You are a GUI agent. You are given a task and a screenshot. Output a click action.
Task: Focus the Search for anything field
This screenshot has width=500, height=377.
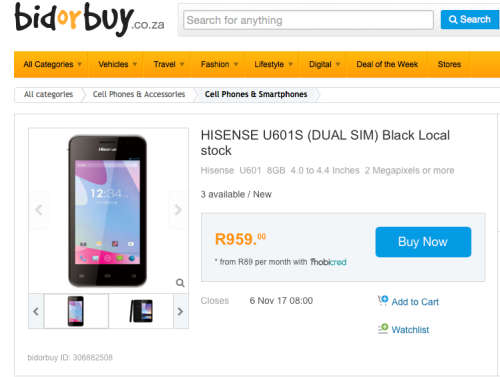point(308,20)
